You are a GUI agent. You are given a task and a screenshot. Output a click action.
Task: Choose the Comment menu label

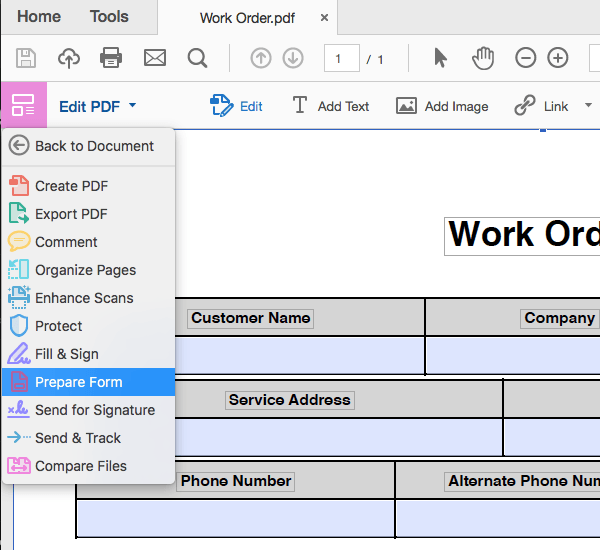click(66, 242)
